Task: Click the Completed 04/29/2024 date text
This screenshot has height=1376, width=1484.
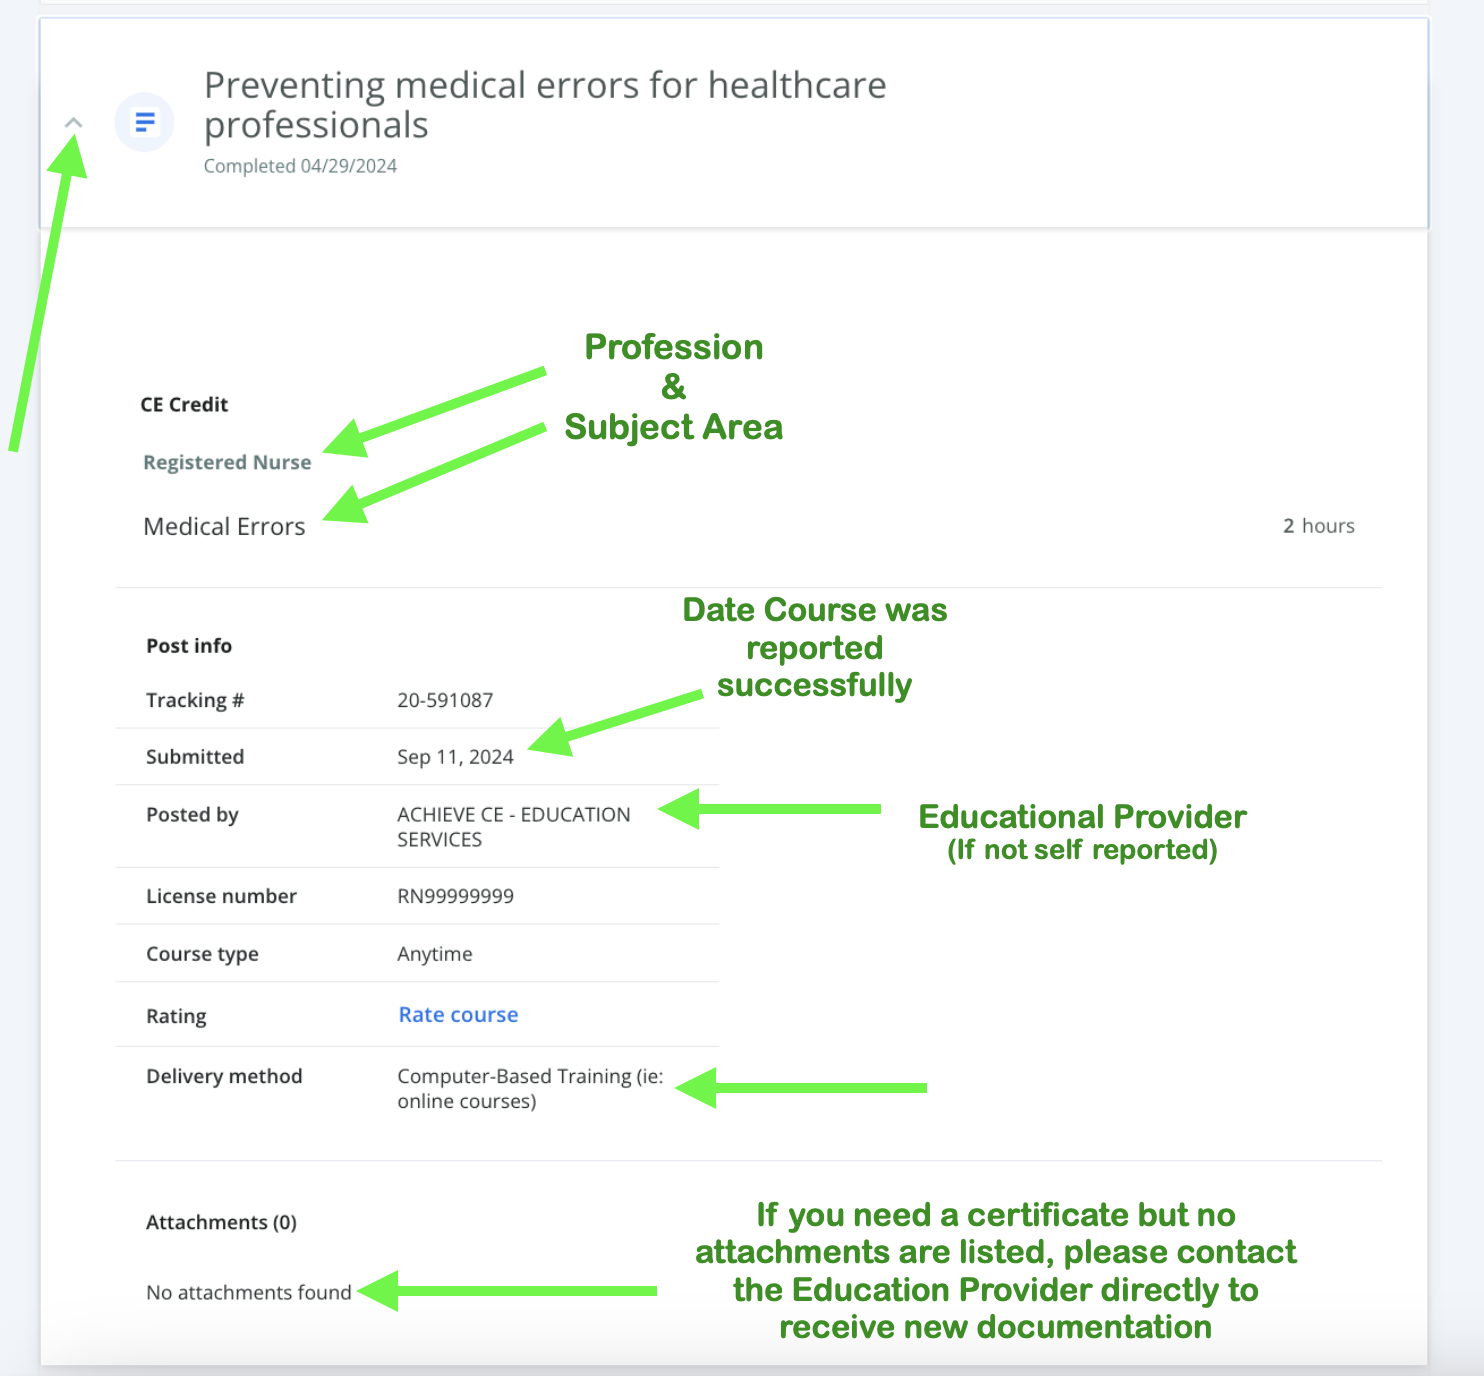Action: [300, 166]
